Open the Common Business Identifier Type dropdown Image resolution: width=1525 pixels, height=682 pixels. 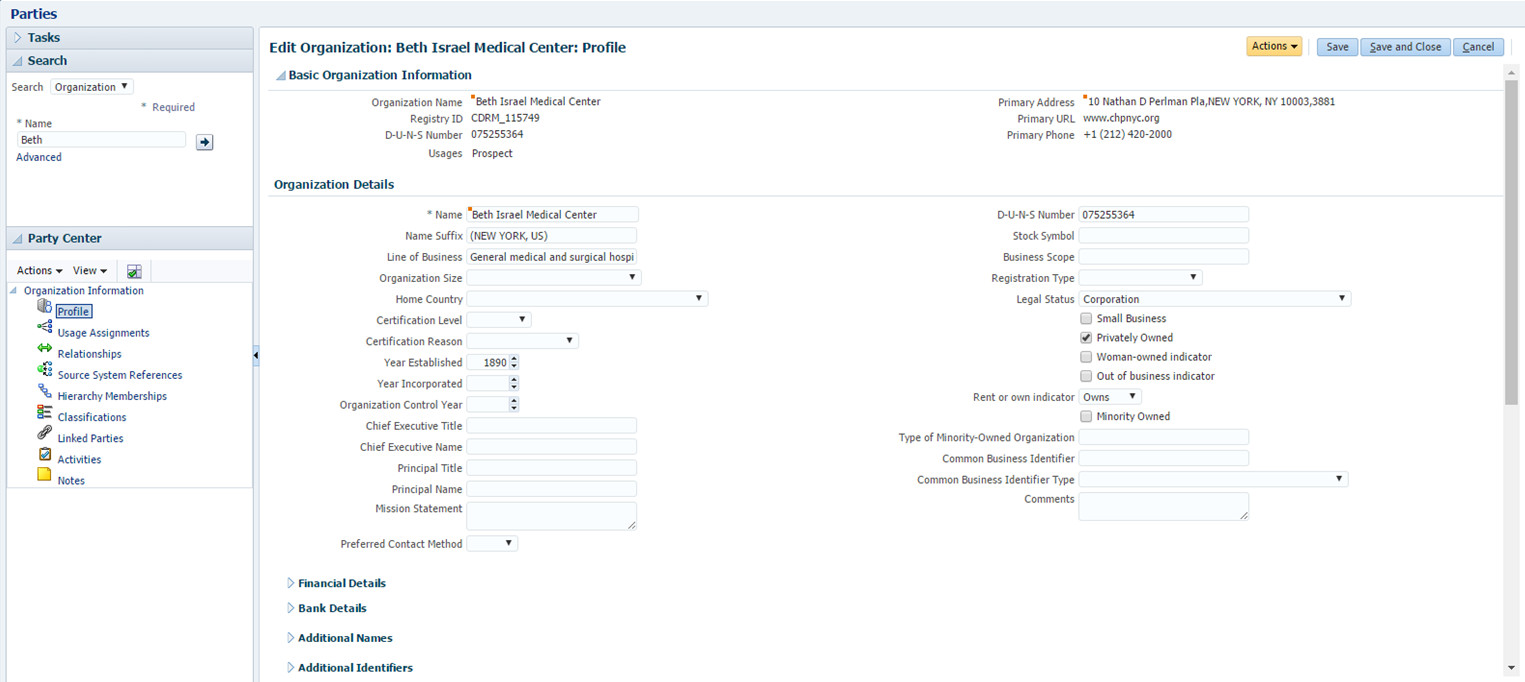click(x=1214, y=479)
